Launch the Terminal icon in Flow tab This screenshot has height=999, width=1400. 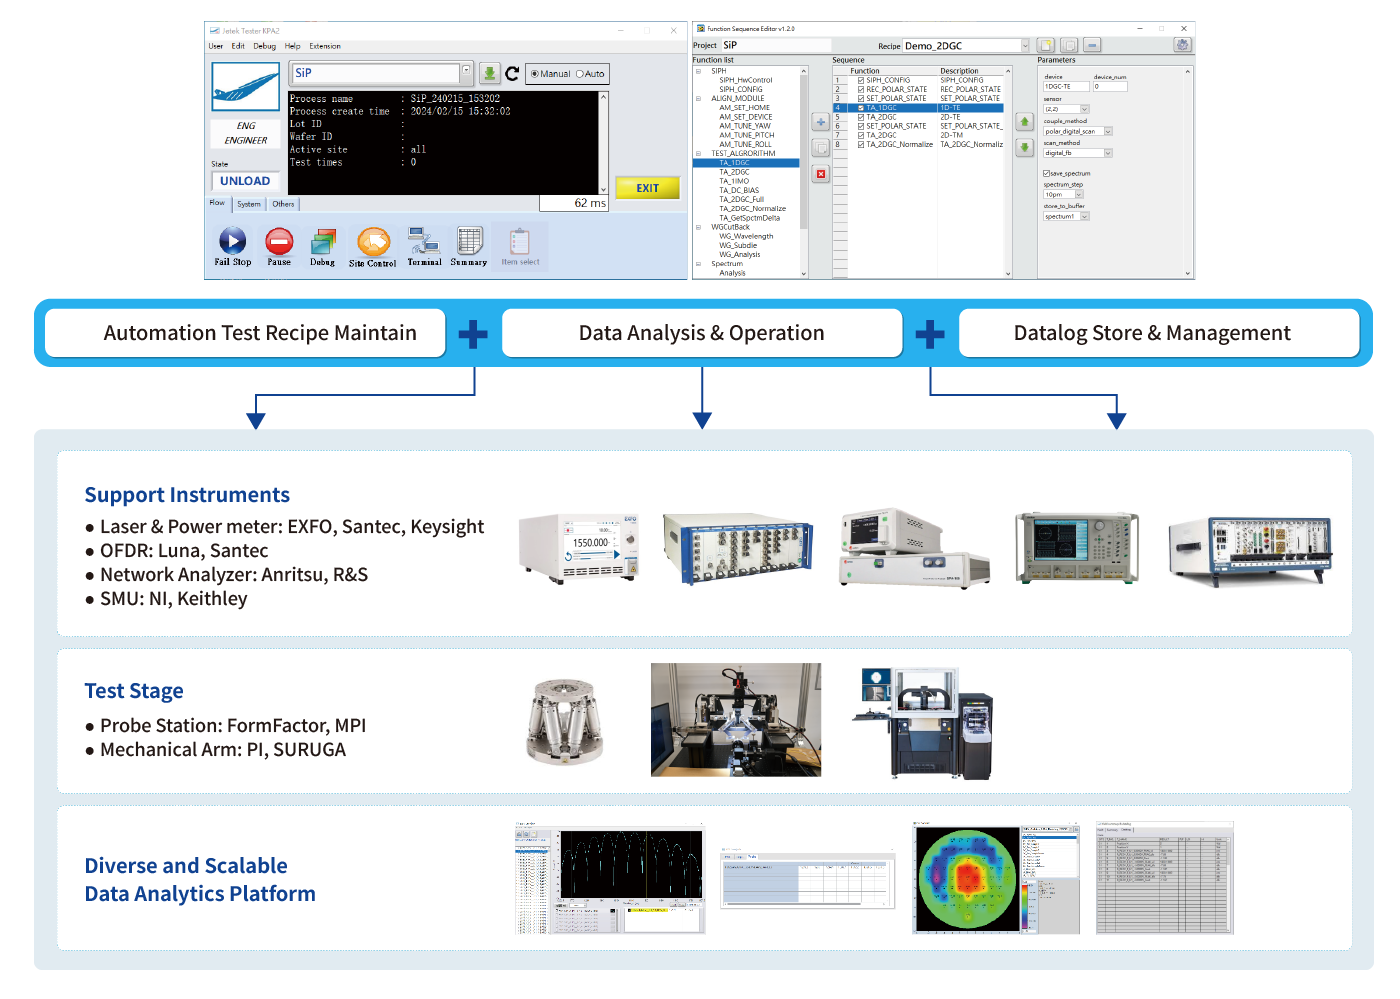click(424, 241)
